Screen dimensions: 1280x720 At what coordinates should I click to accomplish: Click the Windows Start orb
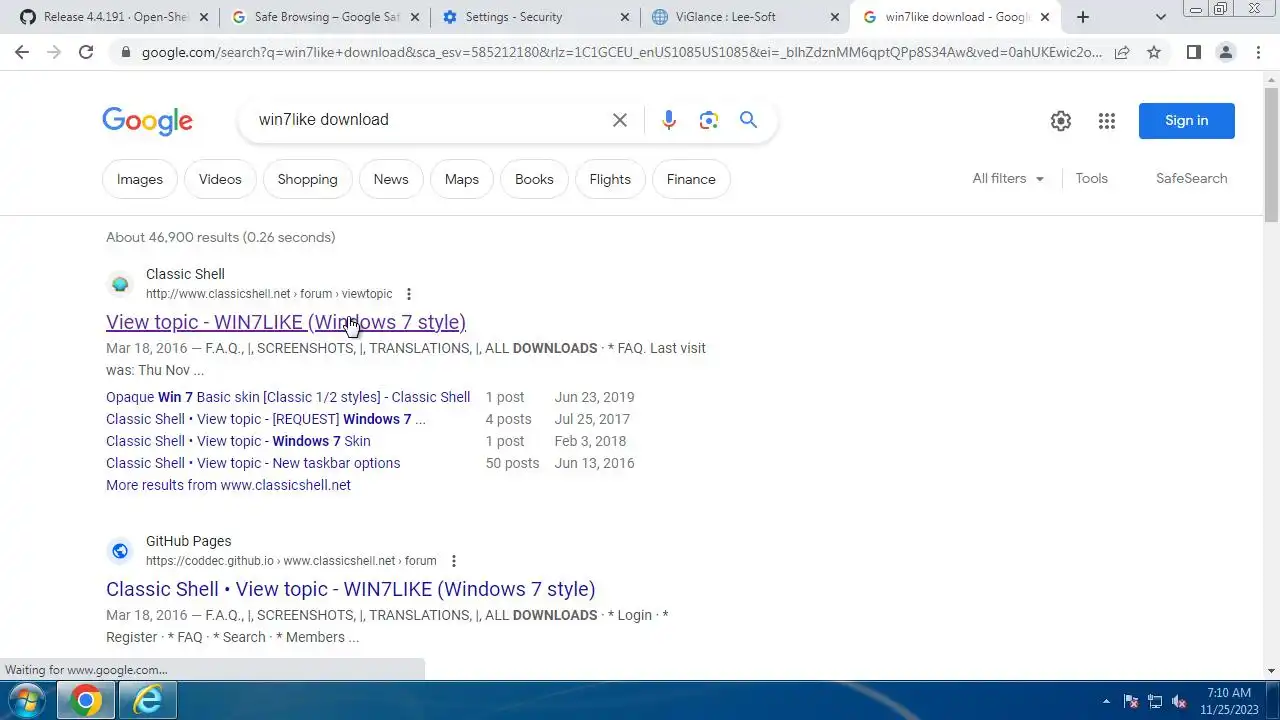click(x=26, y=700)
